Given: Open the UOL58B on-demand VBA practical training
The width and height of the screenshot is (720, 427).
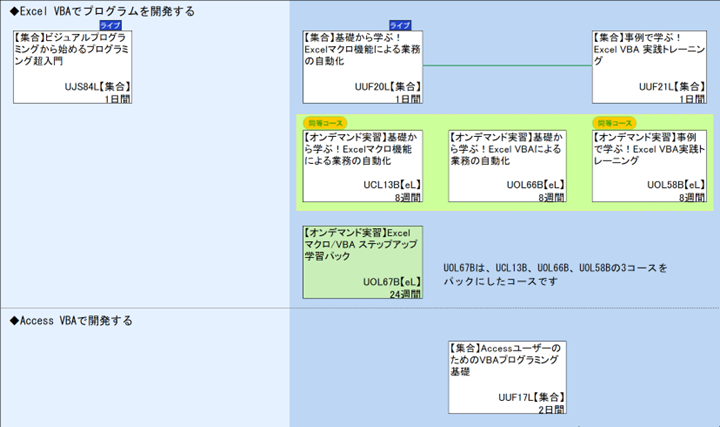Looking at the screenshot, I should pyautogui.click(x=649, y=166).
